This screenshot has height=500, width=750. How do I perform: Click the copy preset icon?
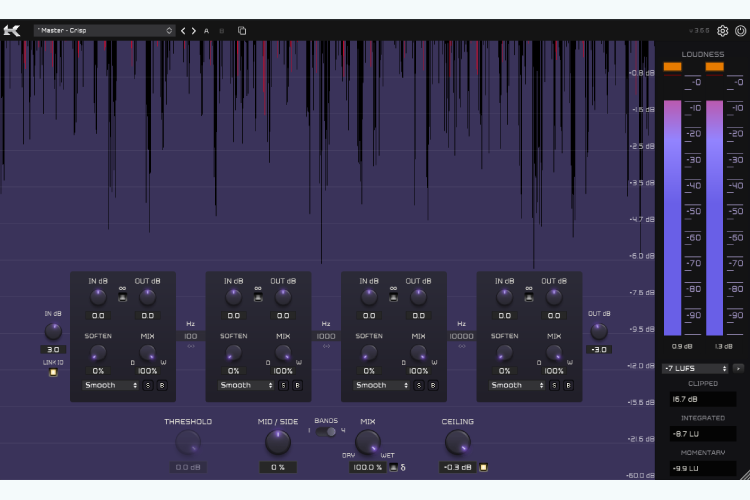click(x=242, y=31)
